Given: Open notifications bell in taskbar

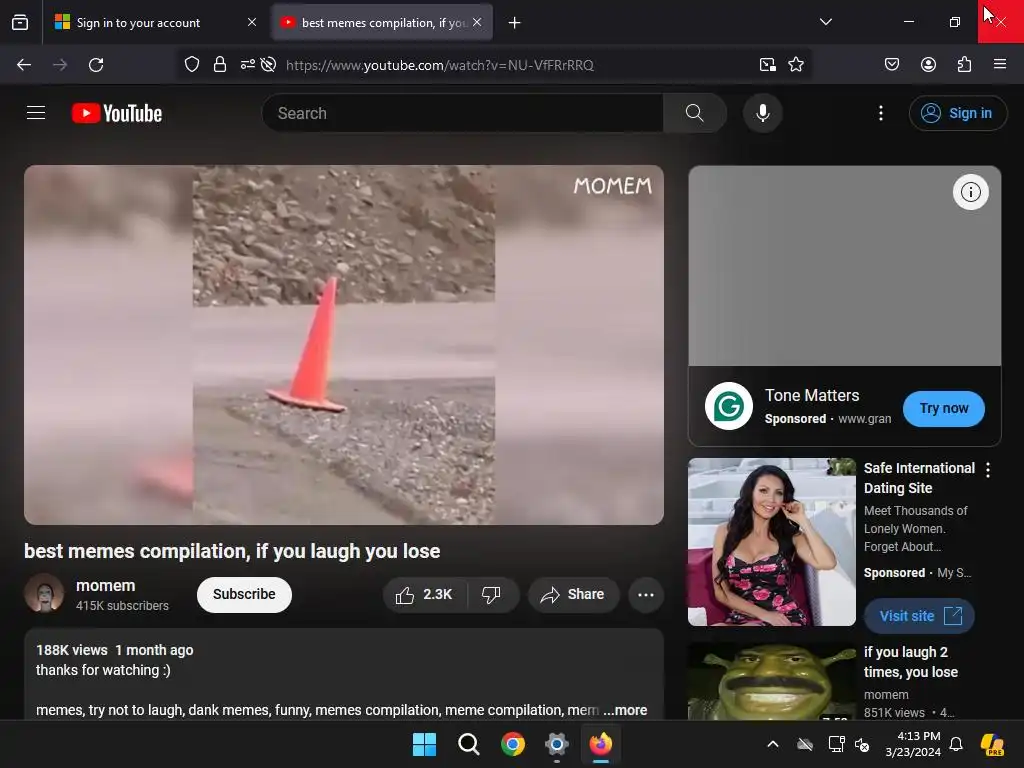Looking at the screenshot, I should [x=956, y=744].
